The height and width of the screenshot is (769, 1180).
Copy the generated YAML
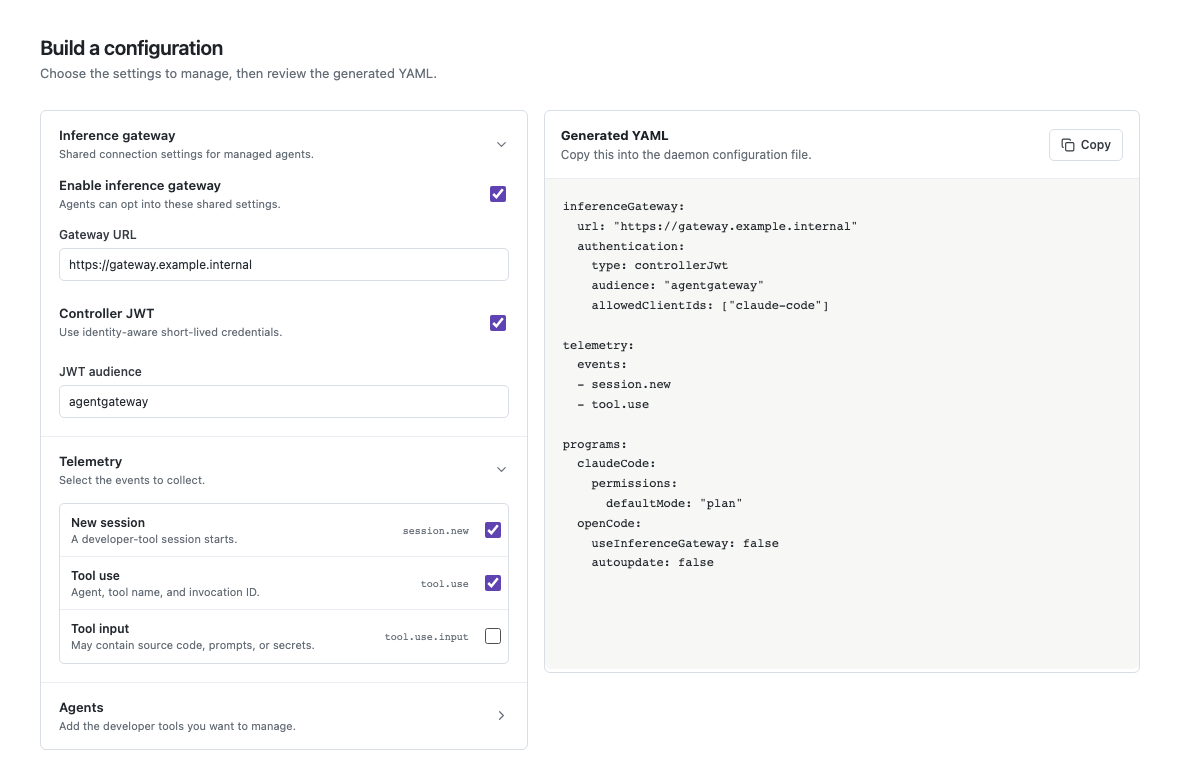[x=1085, y=144]
